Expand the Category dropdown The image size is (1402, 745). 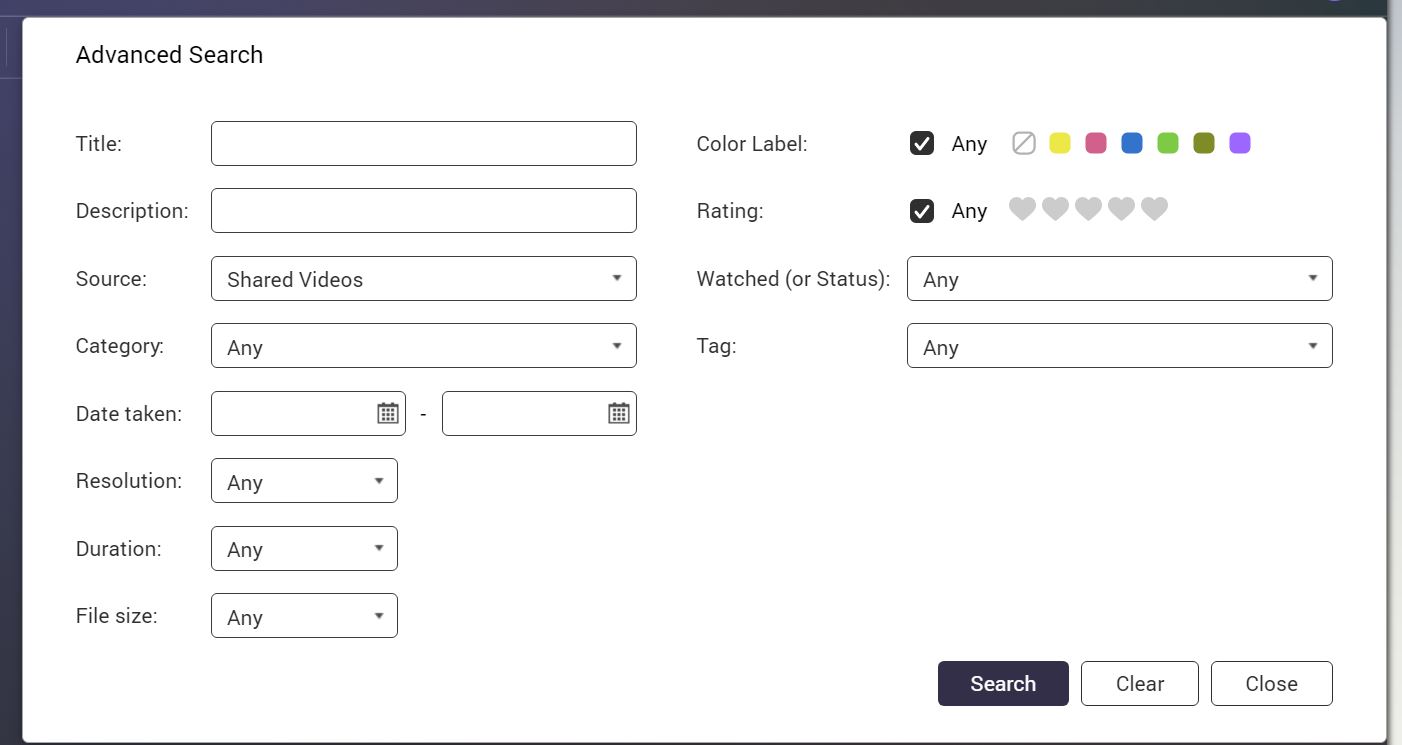pos(424,346)
